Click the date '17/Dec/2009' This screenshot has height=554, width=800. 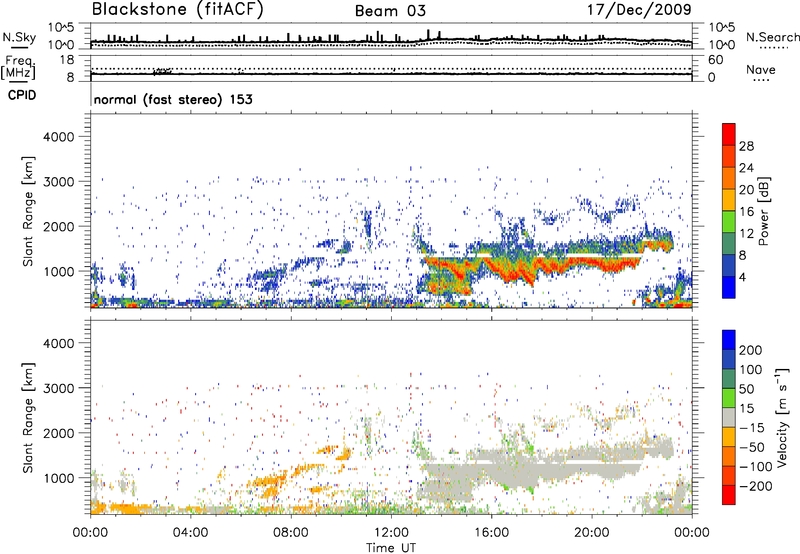click(x=639, y=10)
